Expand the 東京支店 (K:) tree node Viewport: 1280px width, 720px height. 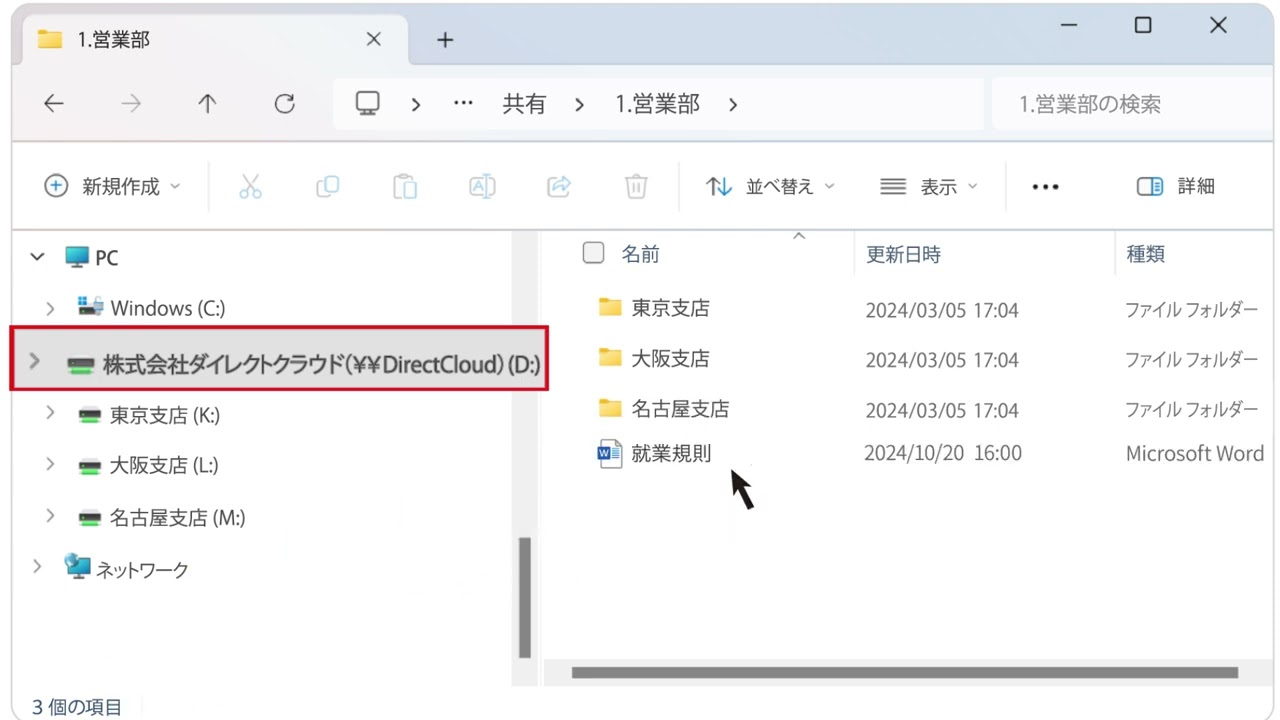point(50,412)
